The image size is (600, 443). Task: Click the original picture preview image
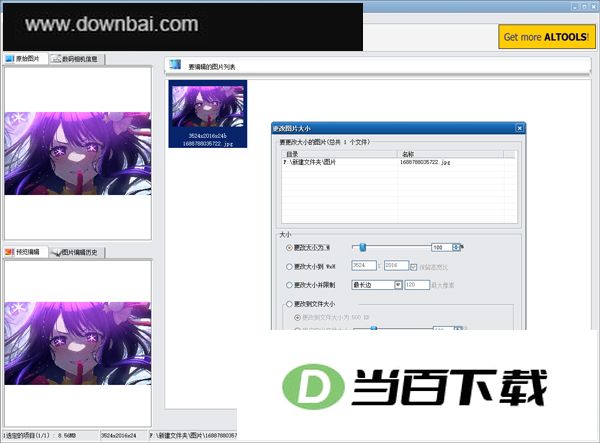78,153
